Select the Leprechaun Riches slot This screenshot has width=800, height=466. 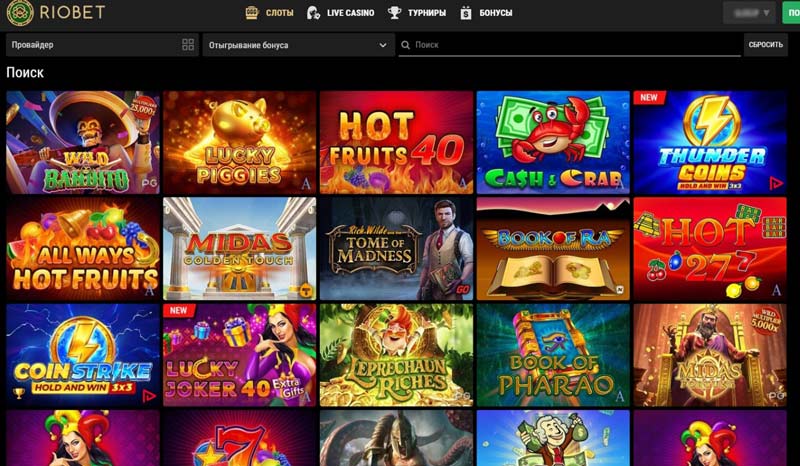(396, 355)
